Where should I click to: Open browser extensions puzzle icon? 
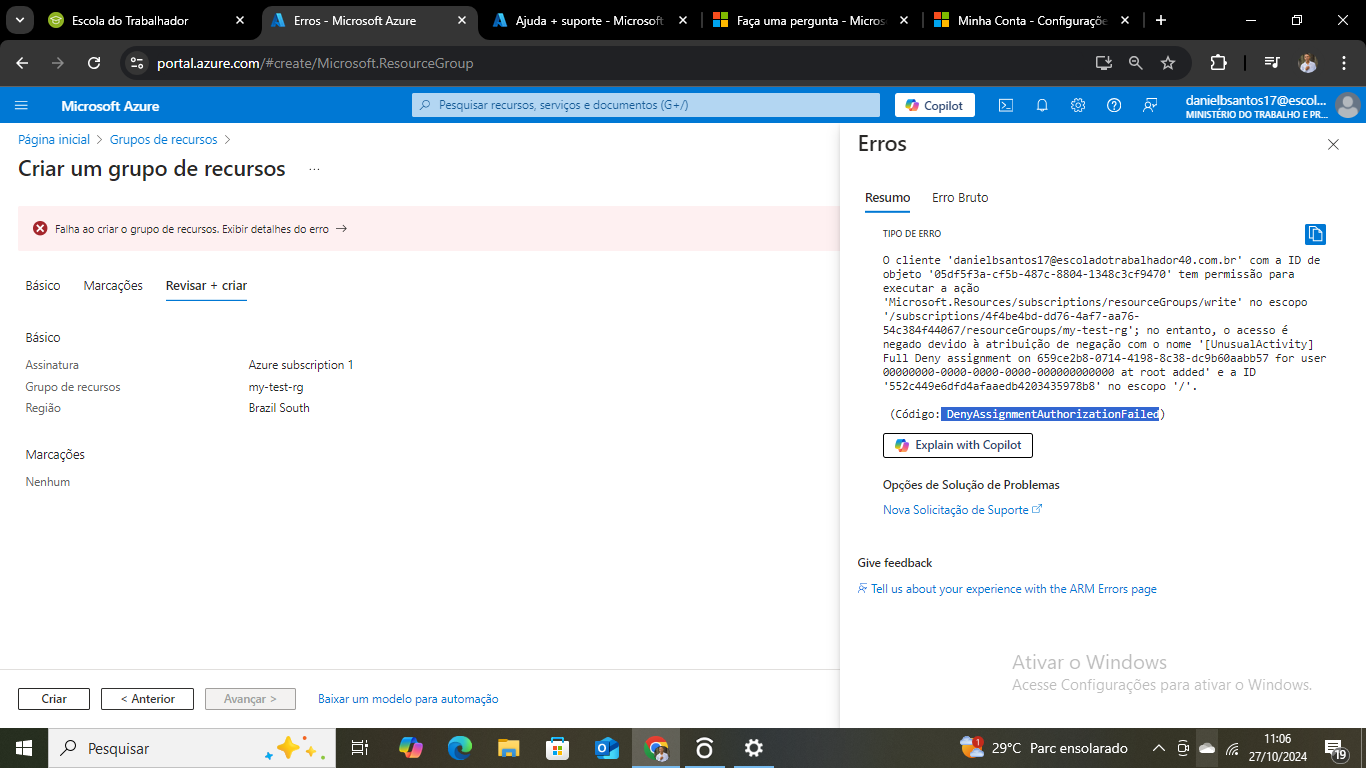(1218, 63)
